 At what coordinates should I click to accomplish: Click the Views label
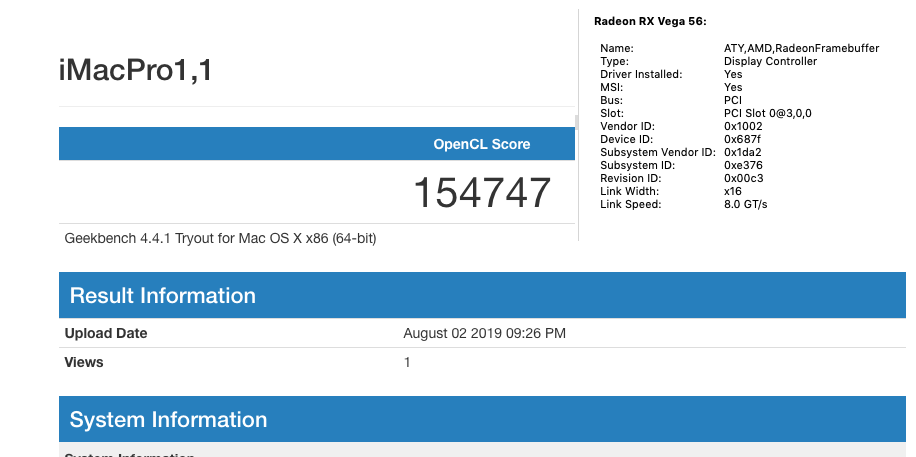pyautogui.click(x=84, y=362)
